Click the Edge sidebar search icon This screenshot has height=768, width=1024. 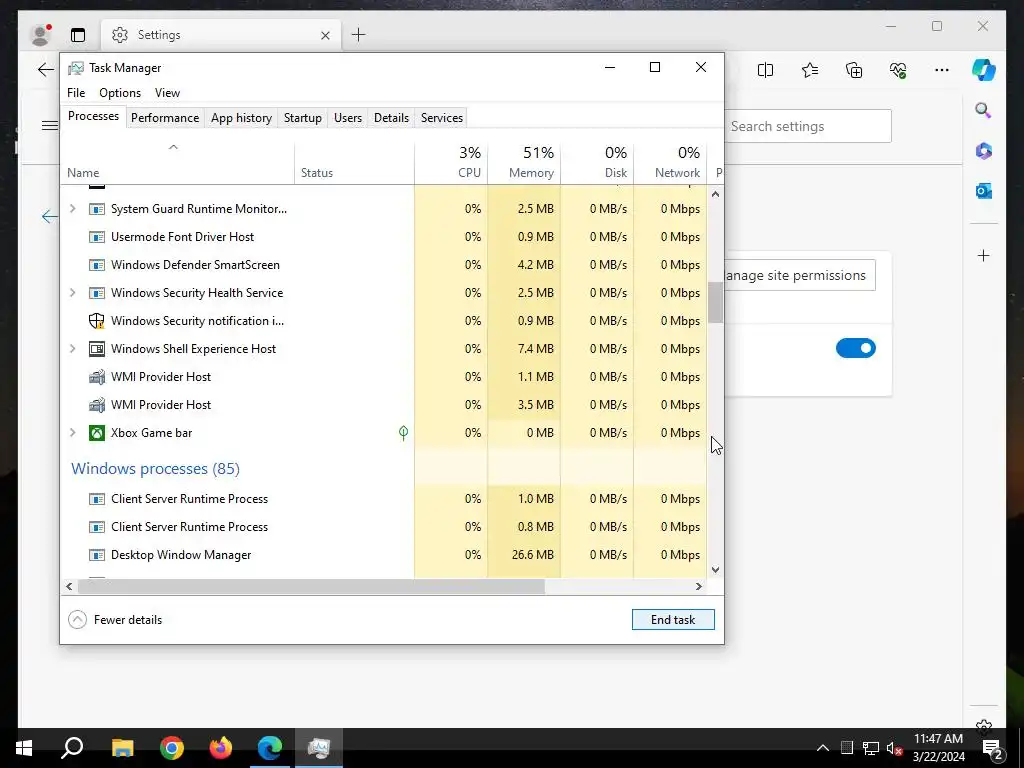tap(983, 110)
